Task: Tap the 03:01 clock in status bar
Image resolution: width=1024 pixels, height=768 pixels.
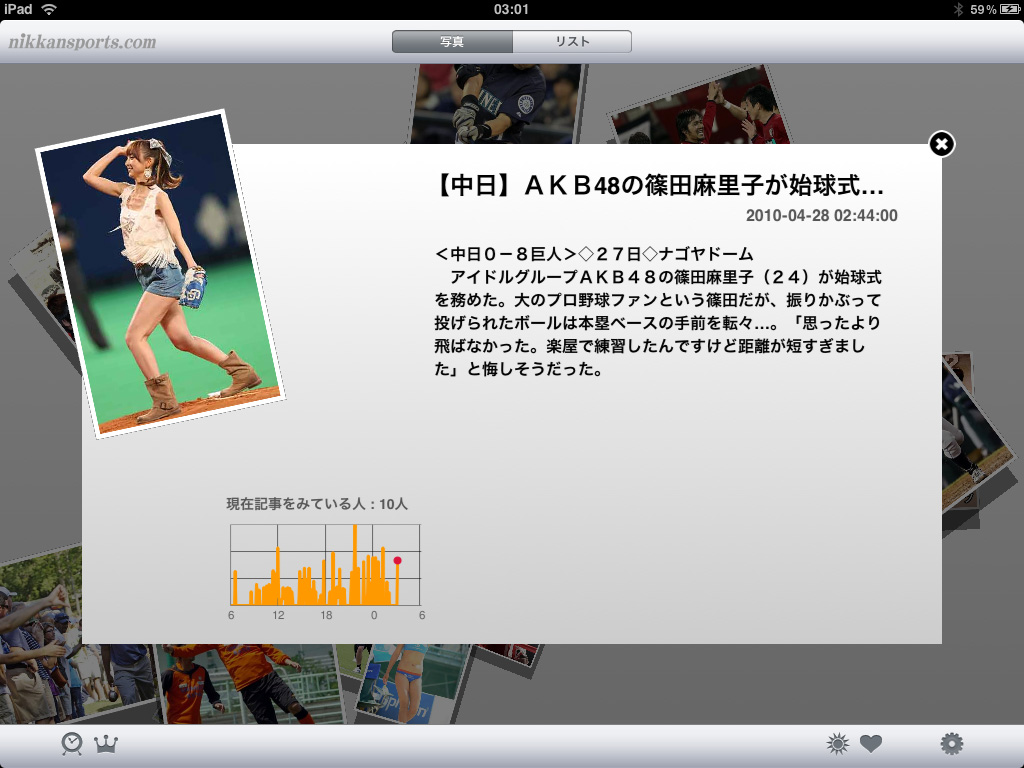Action: coord(511,9)
